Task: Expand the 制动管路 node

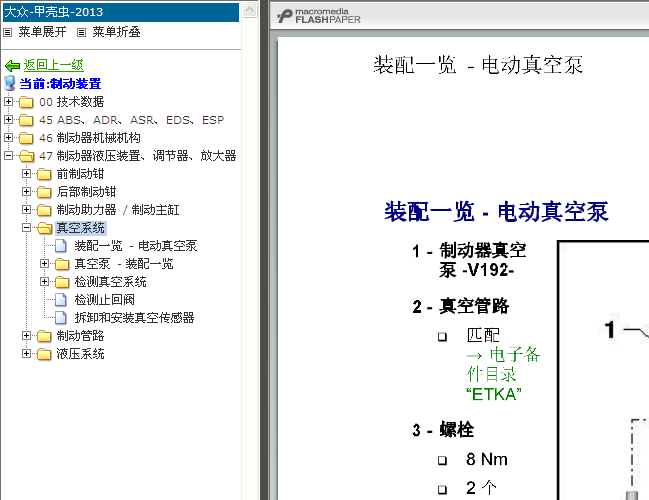Action: 26,335
